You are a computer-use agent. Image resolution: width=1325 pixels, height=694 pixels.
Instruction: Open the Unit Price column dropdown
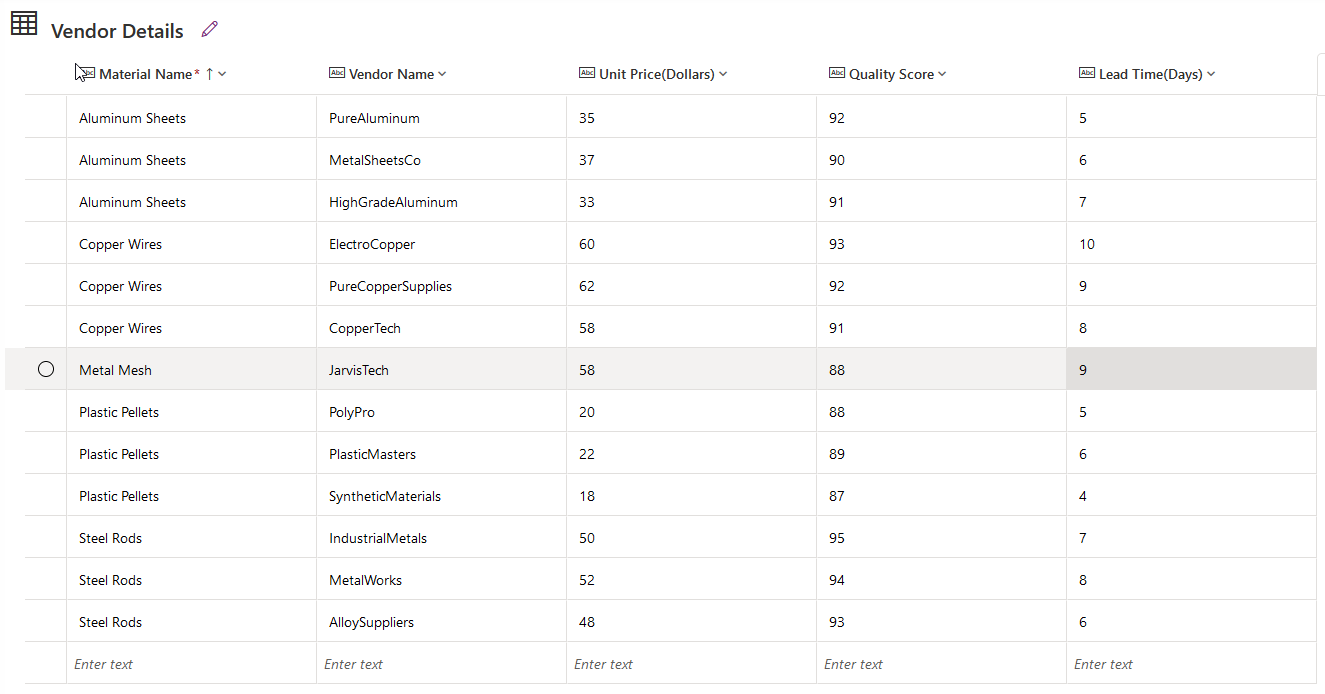pos(723,73)
